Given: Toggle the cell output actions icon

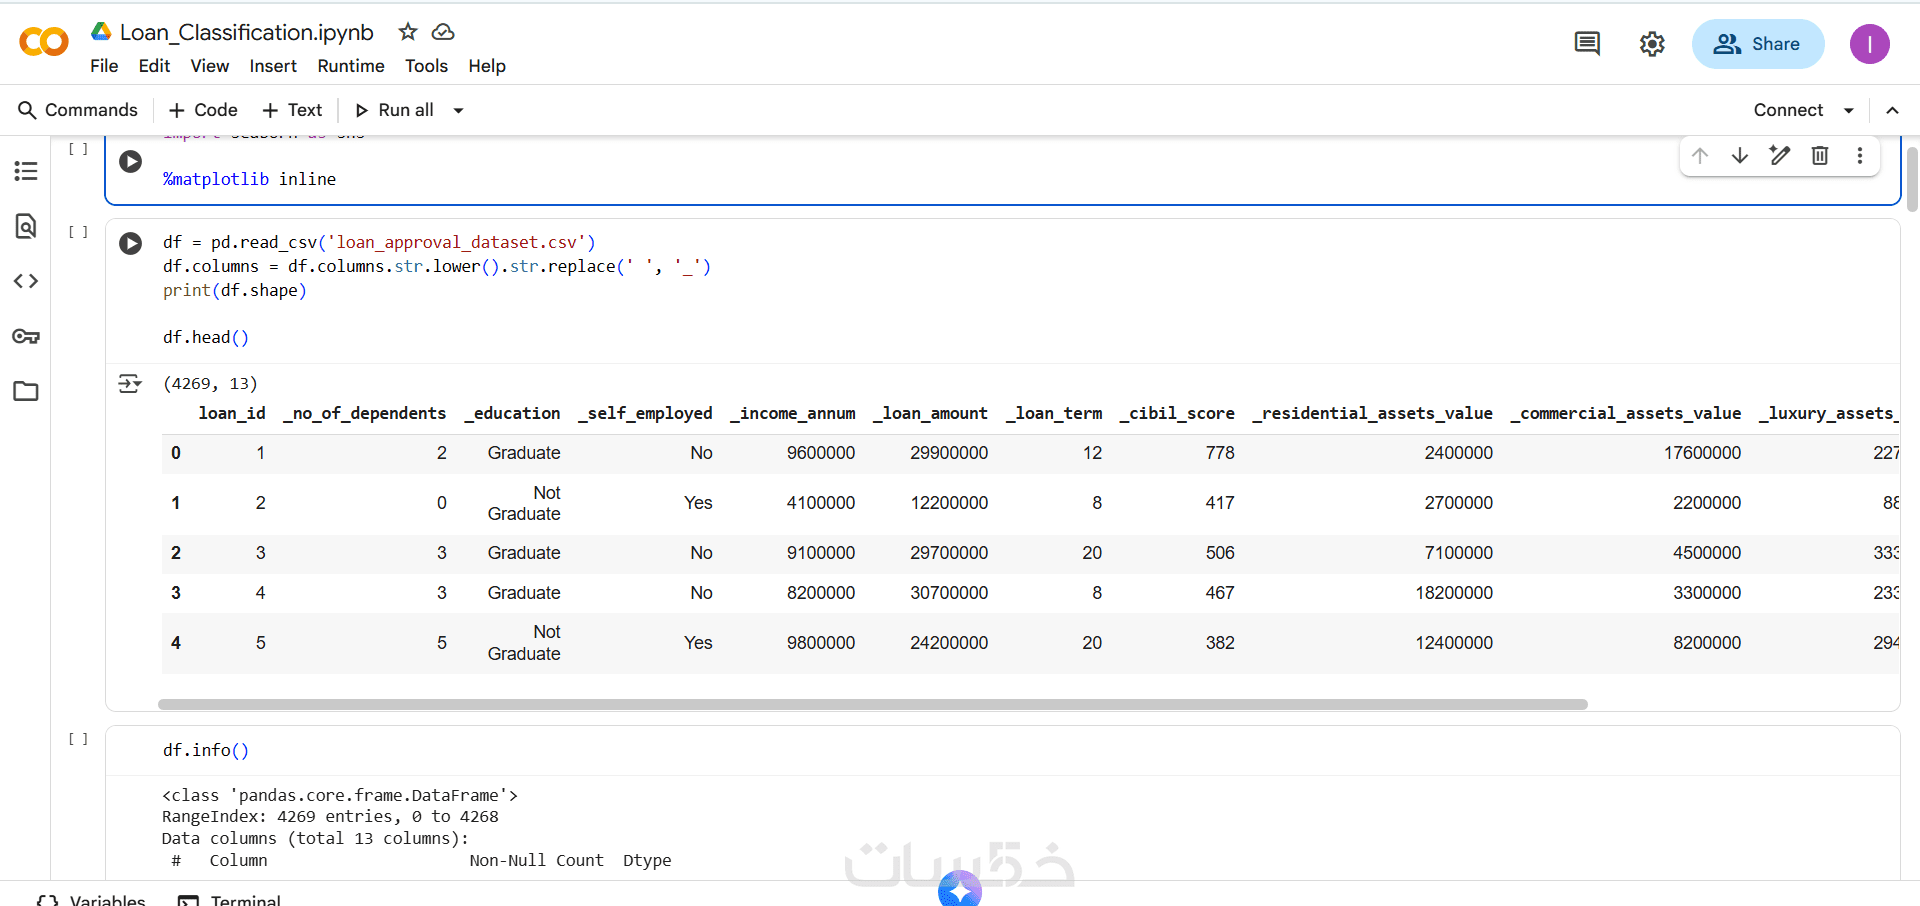Looking at the screenshot, I should coord(130,383).
